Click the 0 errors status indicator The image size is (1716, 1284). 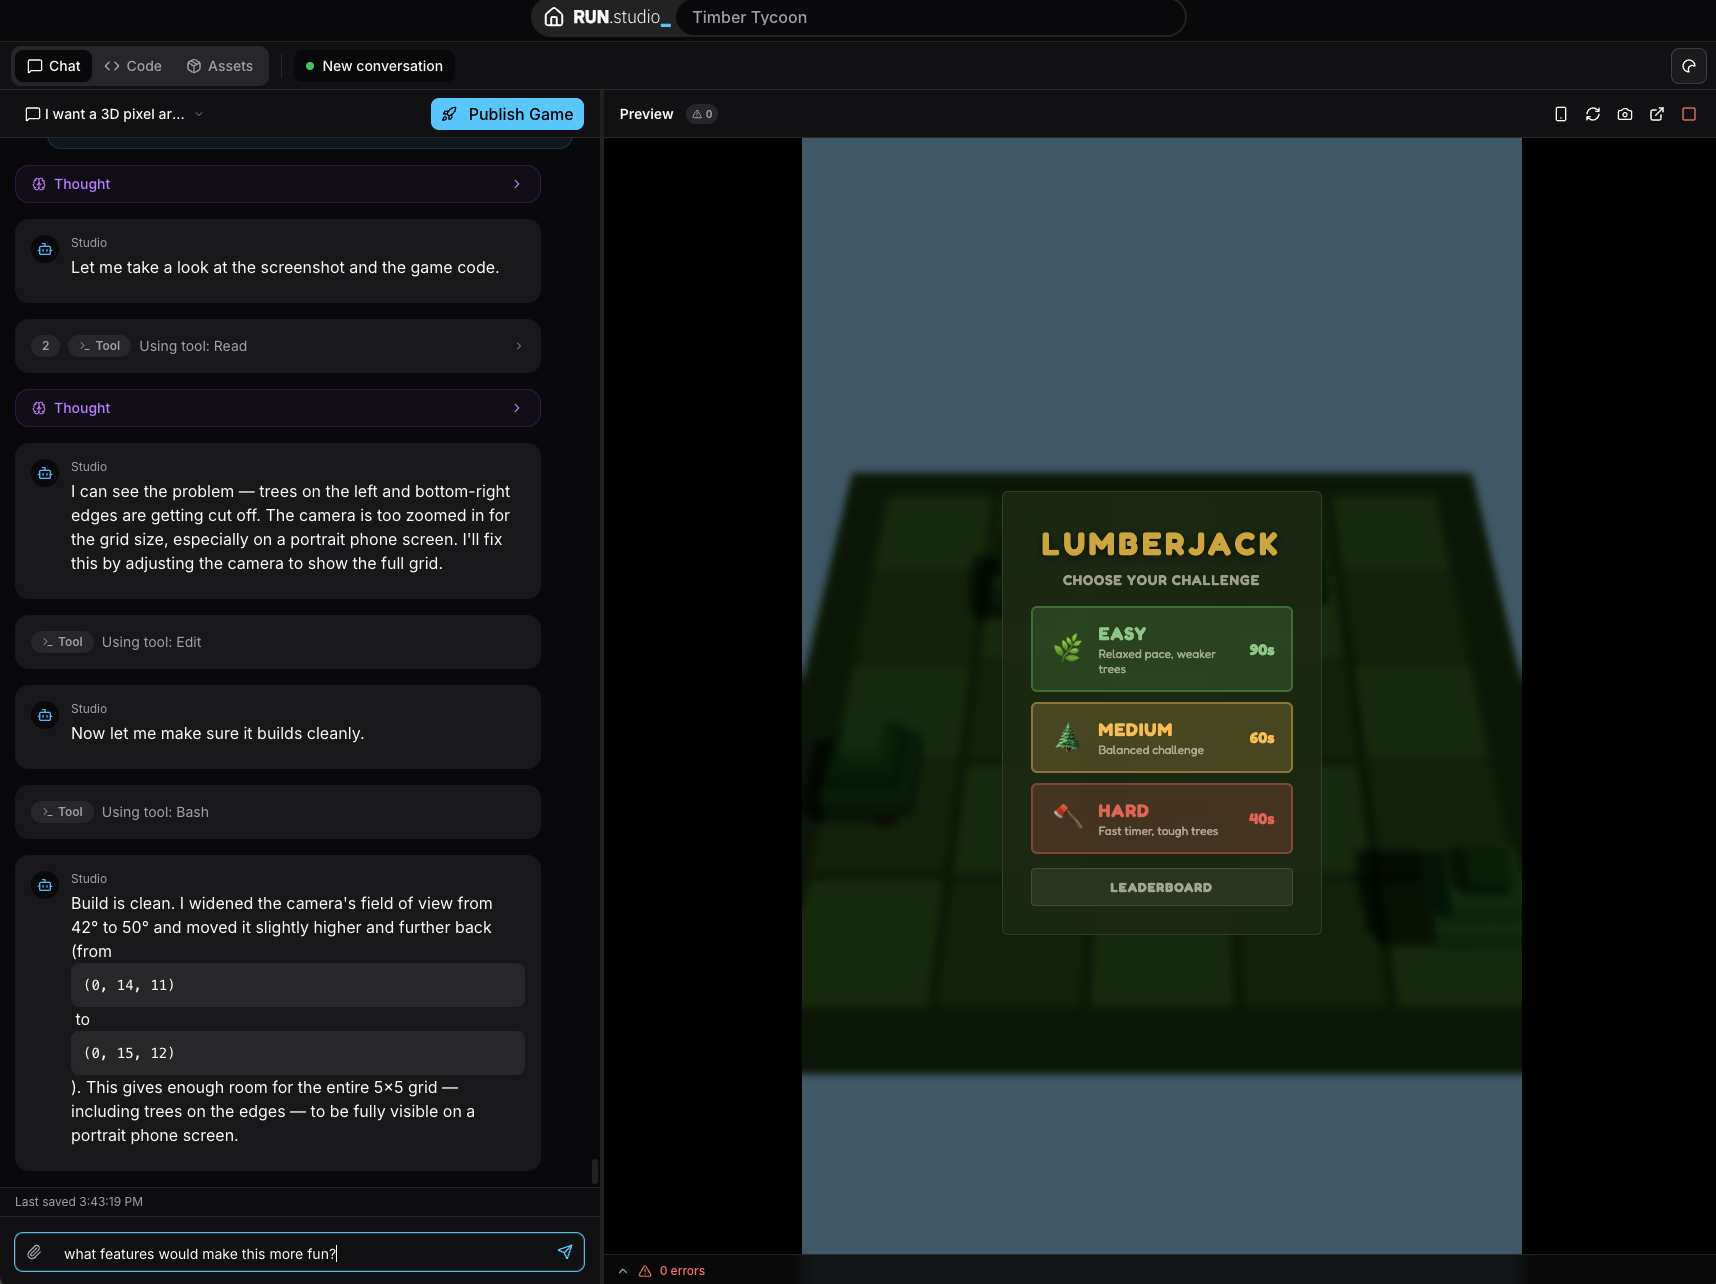tap(672, 1271)
